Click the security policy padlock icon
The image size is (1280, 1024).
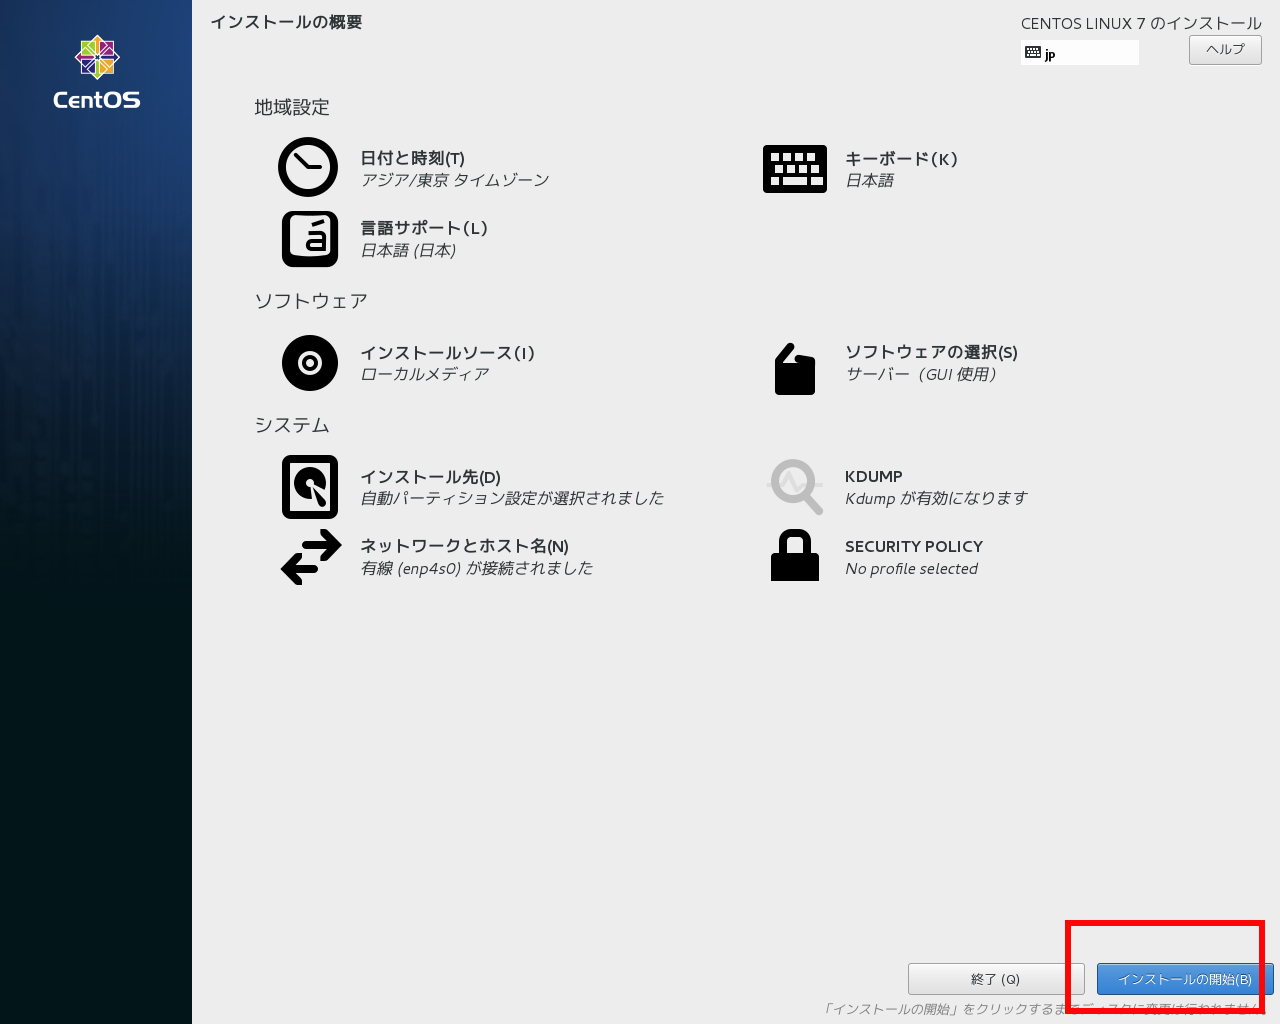(795, 556)
